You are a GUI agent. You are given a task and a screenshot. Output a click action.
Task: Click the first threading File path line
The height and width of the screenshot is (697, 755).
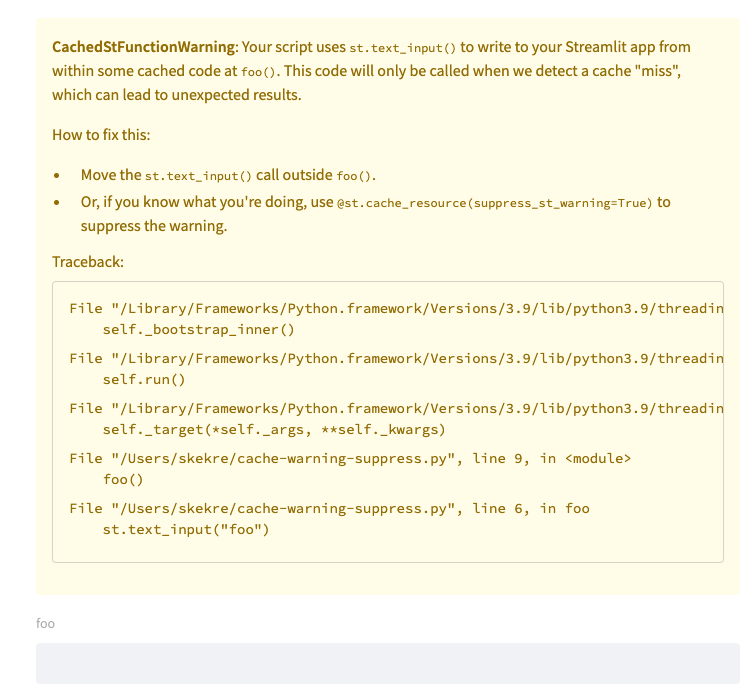click(x=396, y=309)
